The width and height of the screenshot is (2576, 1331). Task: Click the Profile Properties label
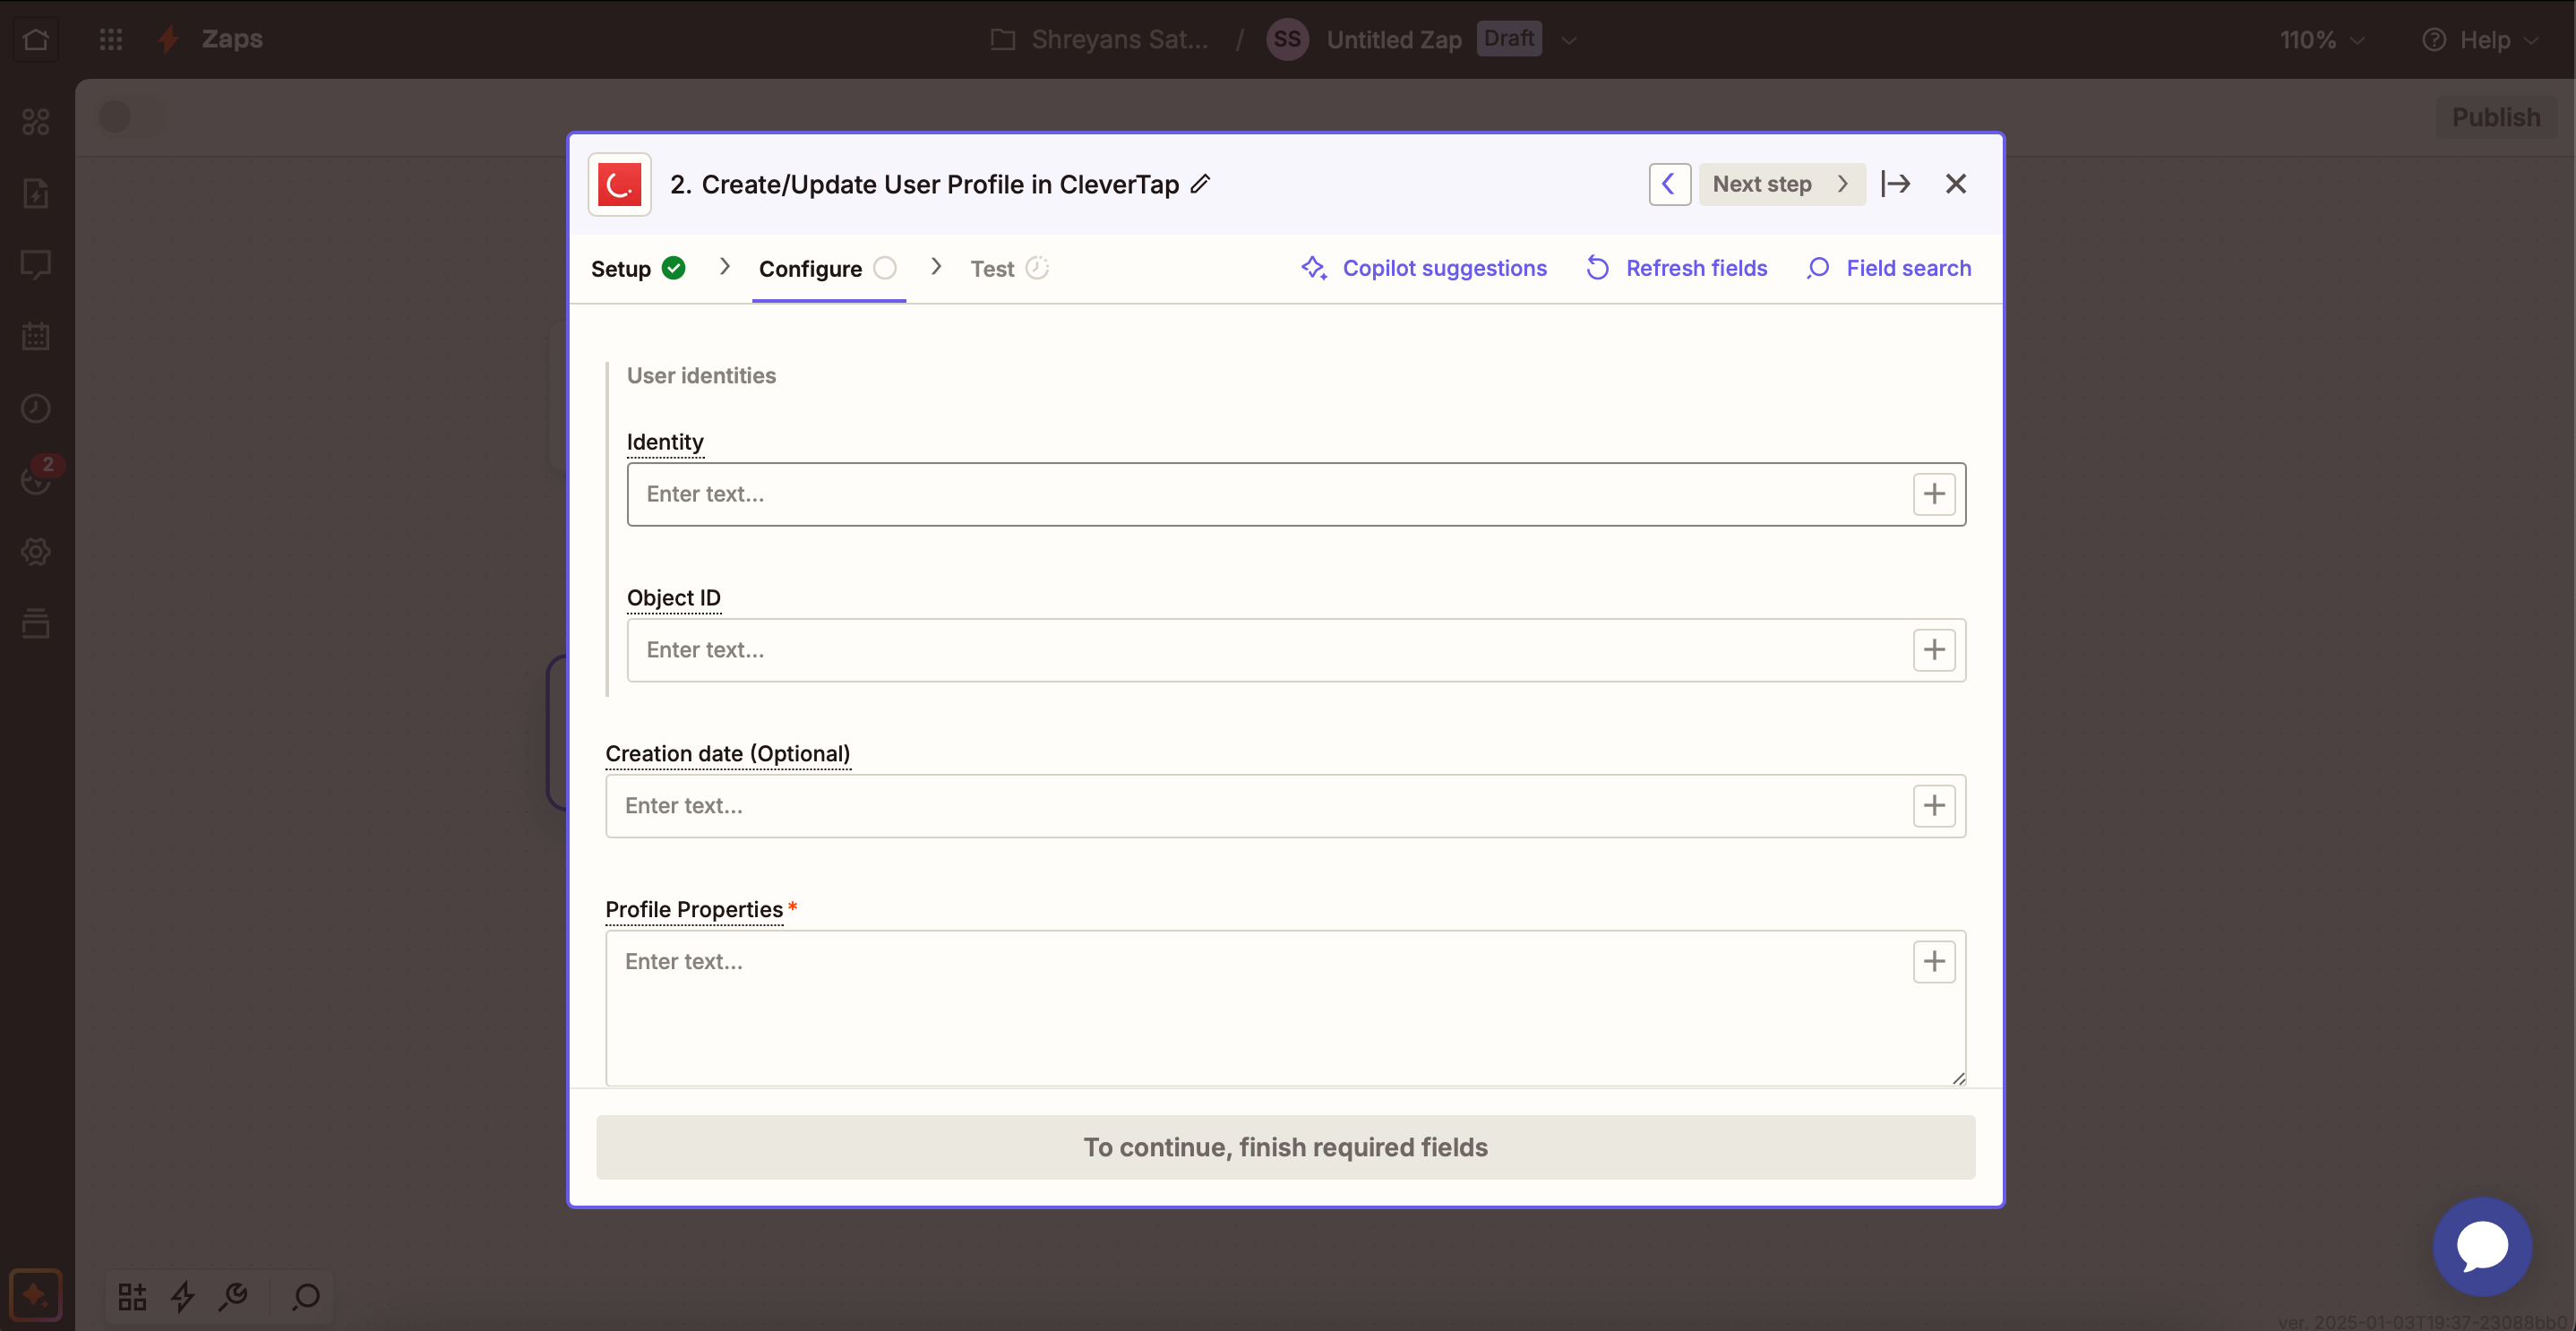pyautogui.click(x=694, y=910)
